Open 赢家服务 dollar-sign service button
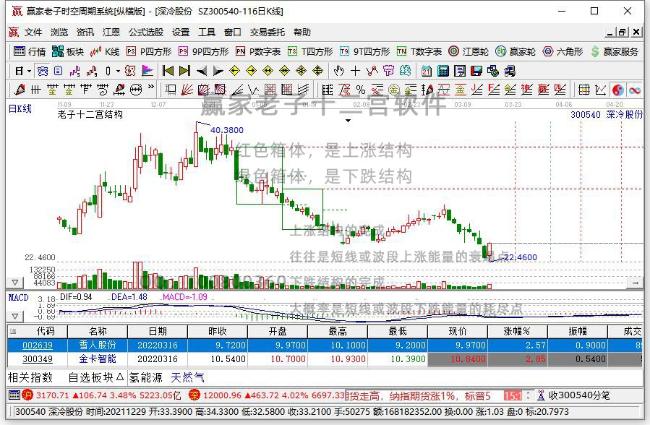The height and width of the screenshot is (425, 650). point(614,51)
